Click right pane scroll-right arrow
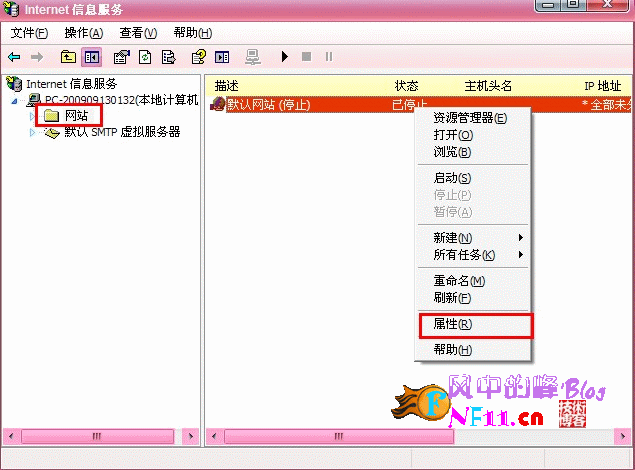635x470 pixels. (x=622, y=436)
